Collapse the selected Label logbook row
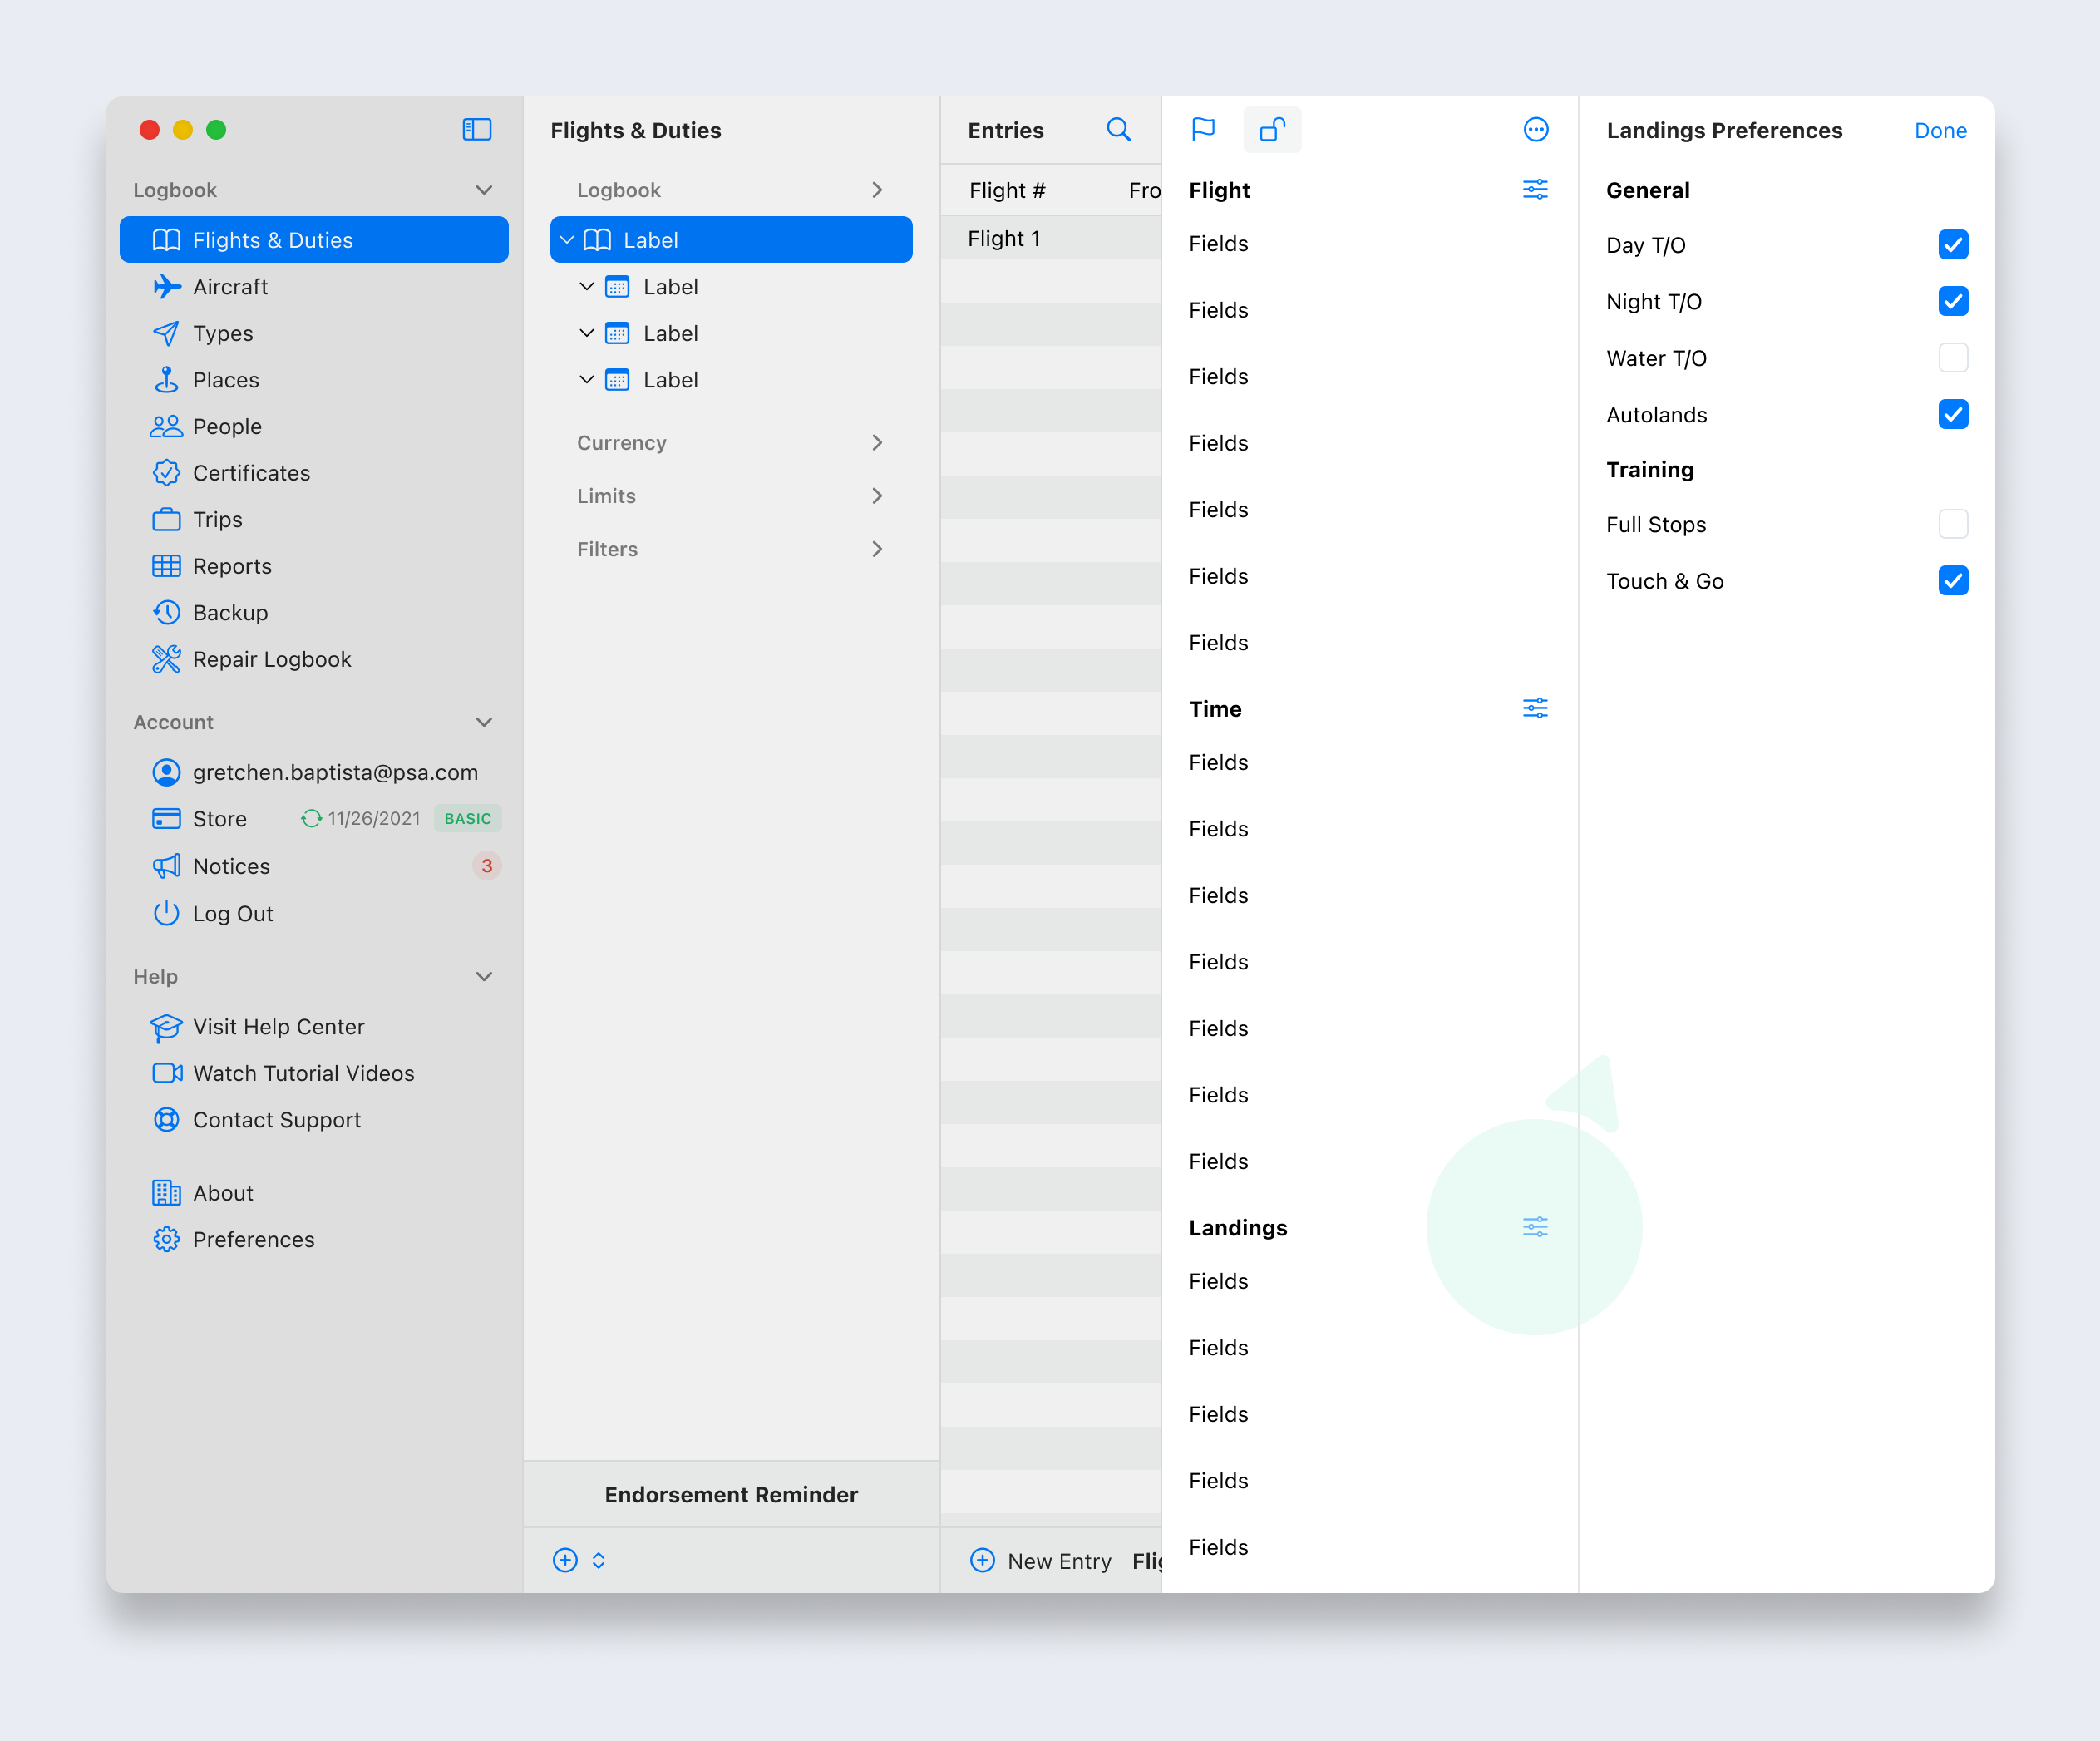Screen dimensions: 2100x1741 tap(567, 240)
